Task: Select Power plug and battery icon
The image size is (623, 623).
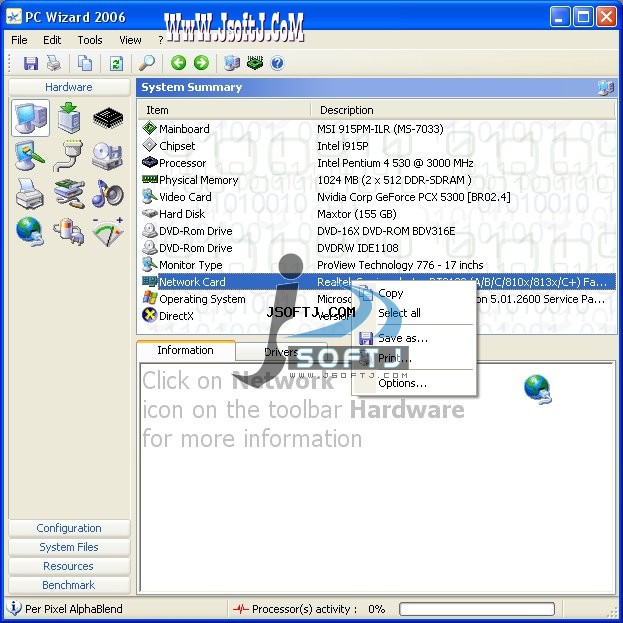Action: (68, 232)
